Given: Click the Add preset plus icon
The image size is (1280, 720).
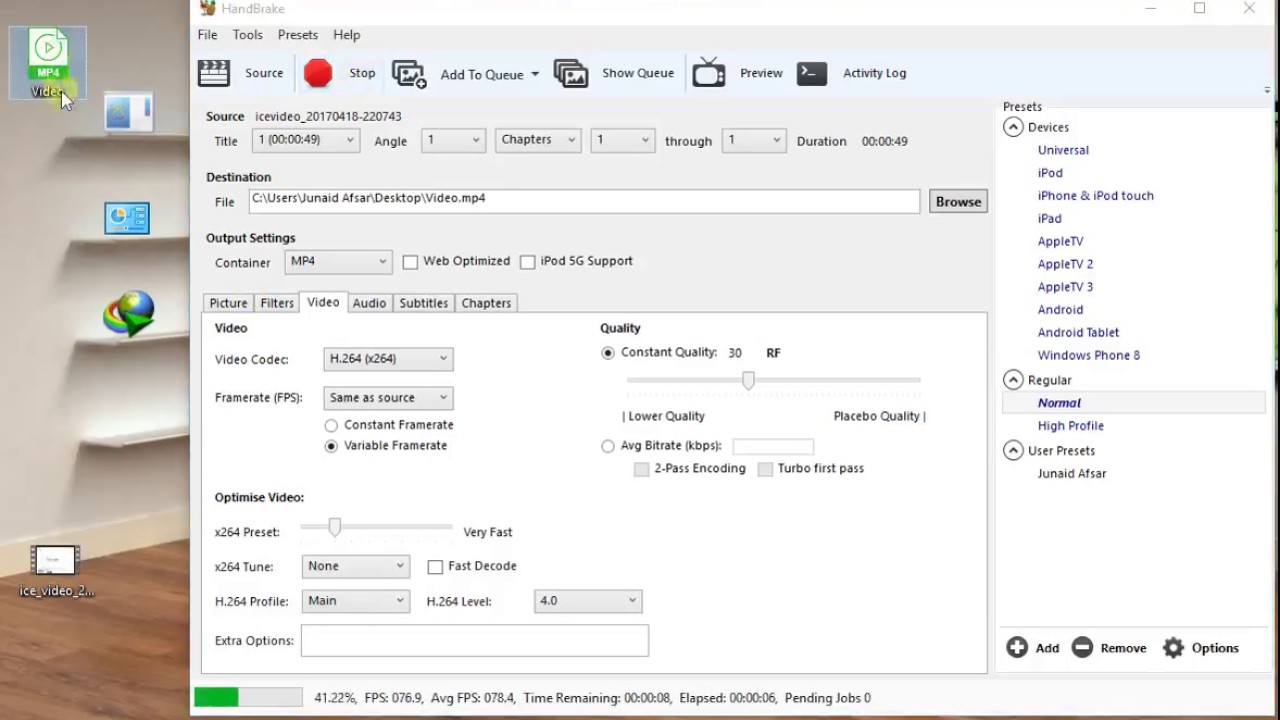Looking at the screenshot, I should (1017, 647).
